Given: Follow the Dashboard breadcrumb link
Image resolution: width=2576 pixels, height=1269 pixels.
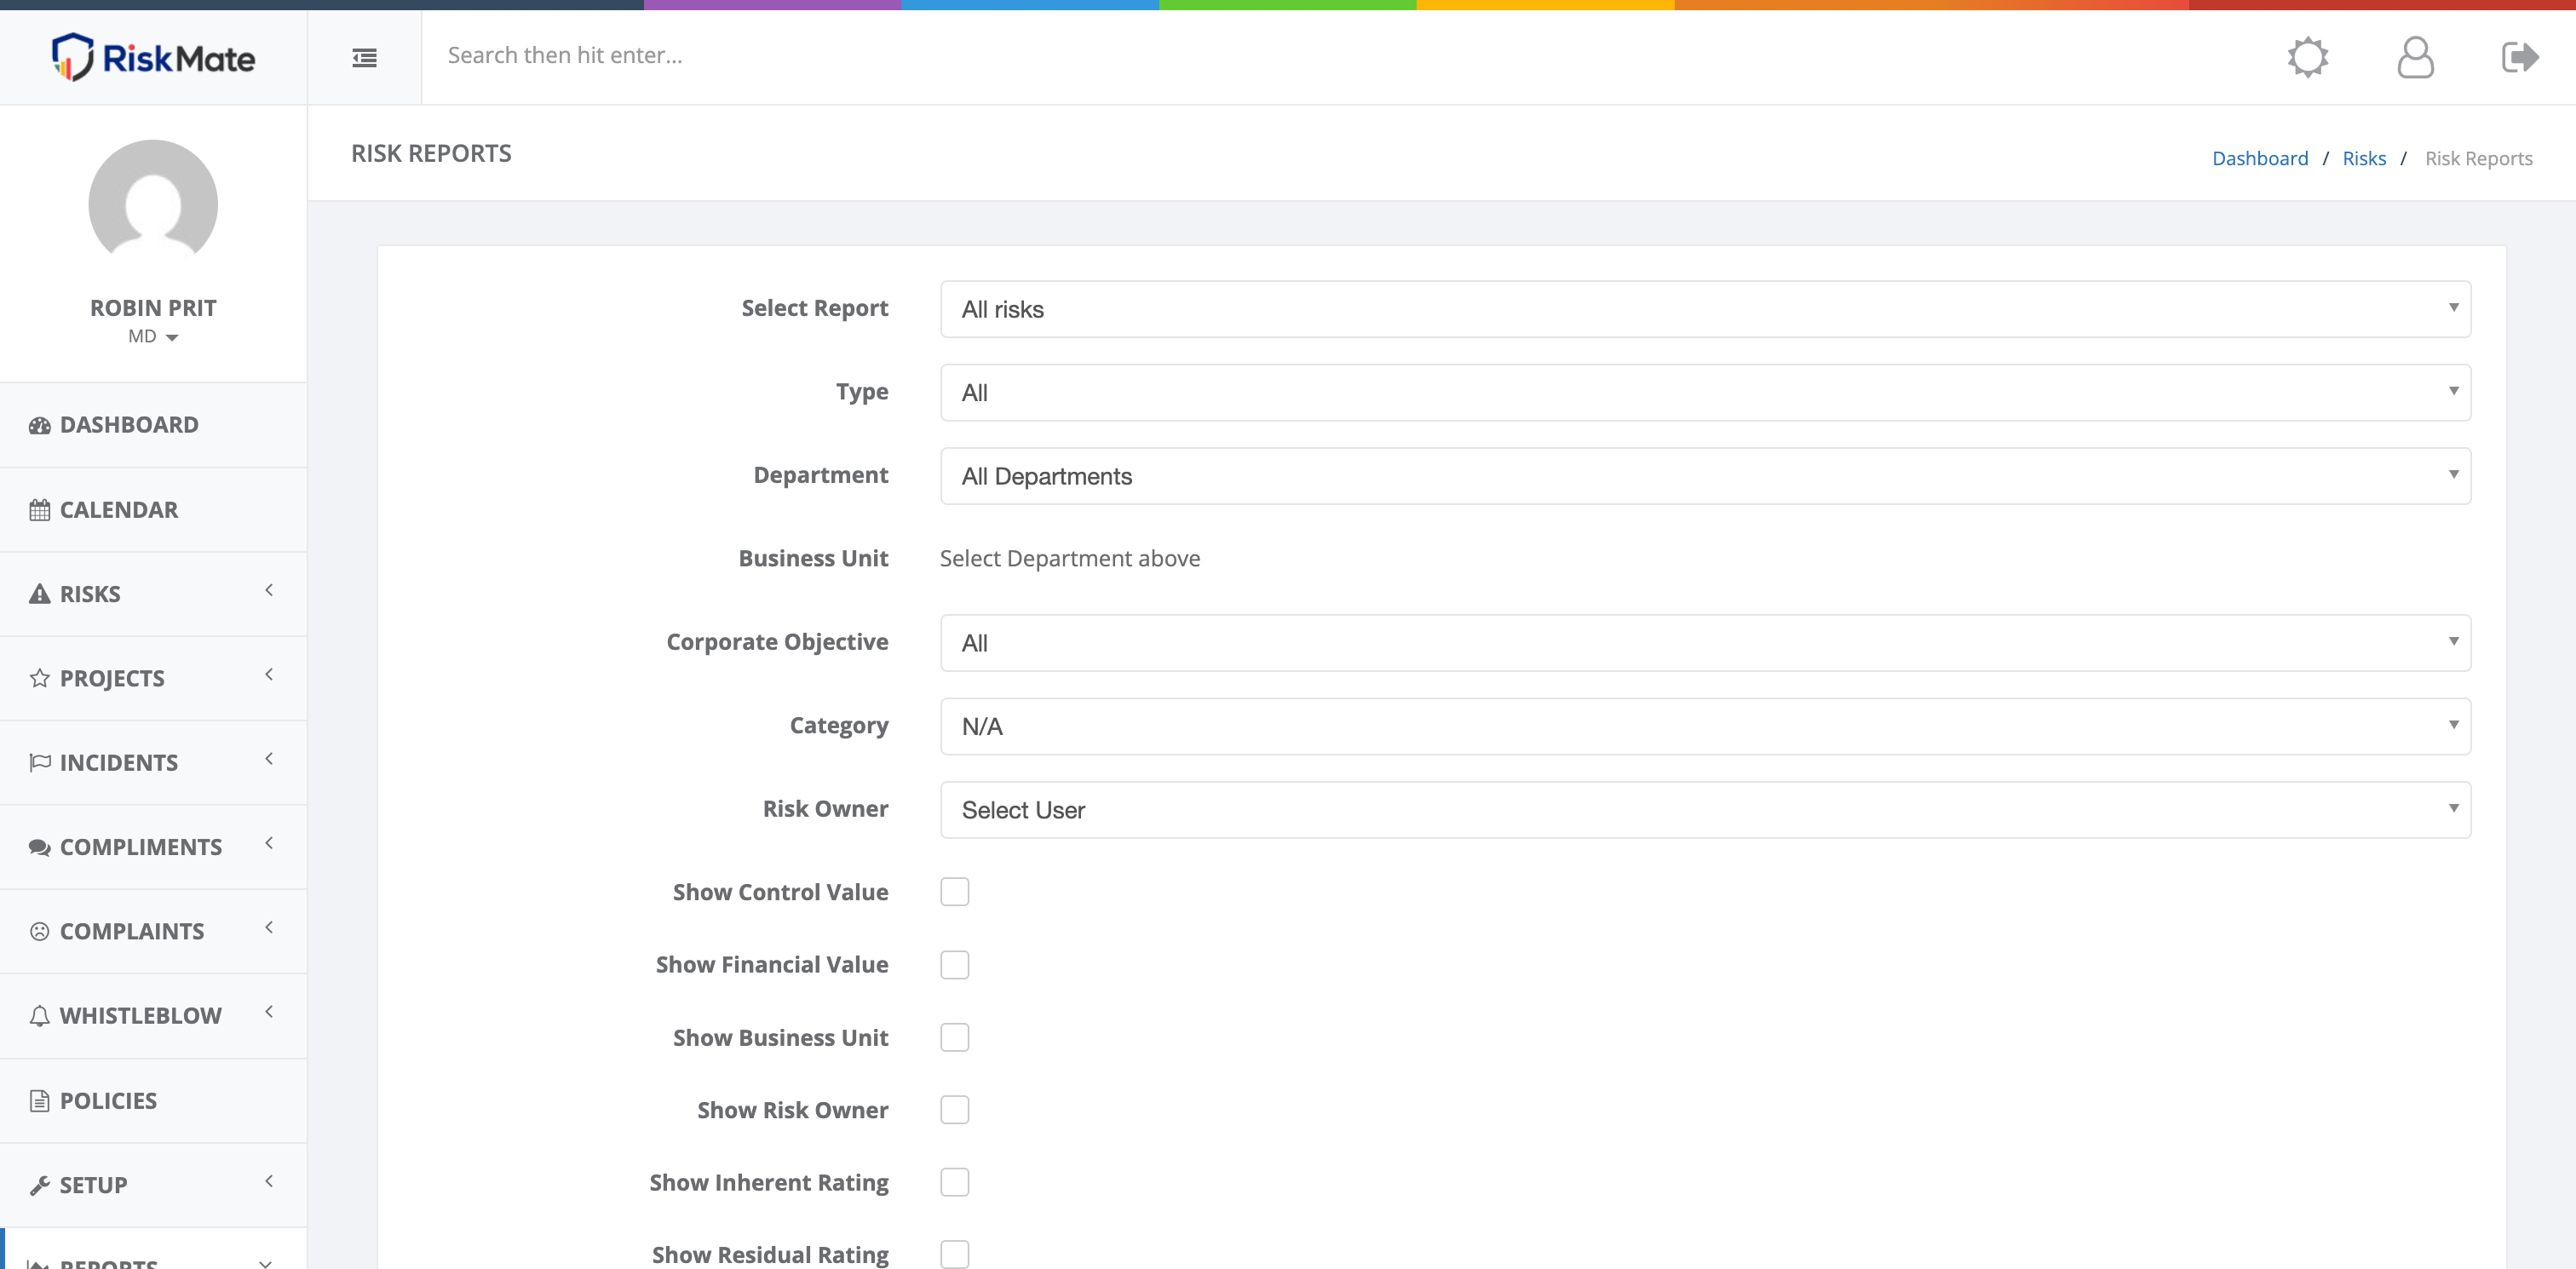Looking at the screenshot, I should pyautogui.click(x=2260, y=158).
